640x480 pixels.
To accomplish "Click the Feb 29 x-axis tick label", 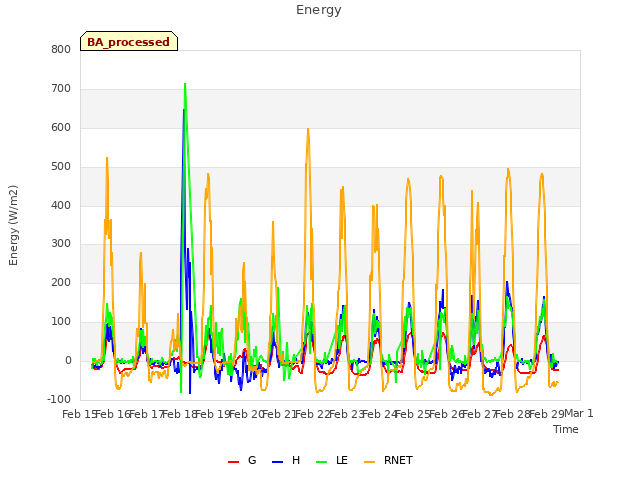I will [546, 414].
